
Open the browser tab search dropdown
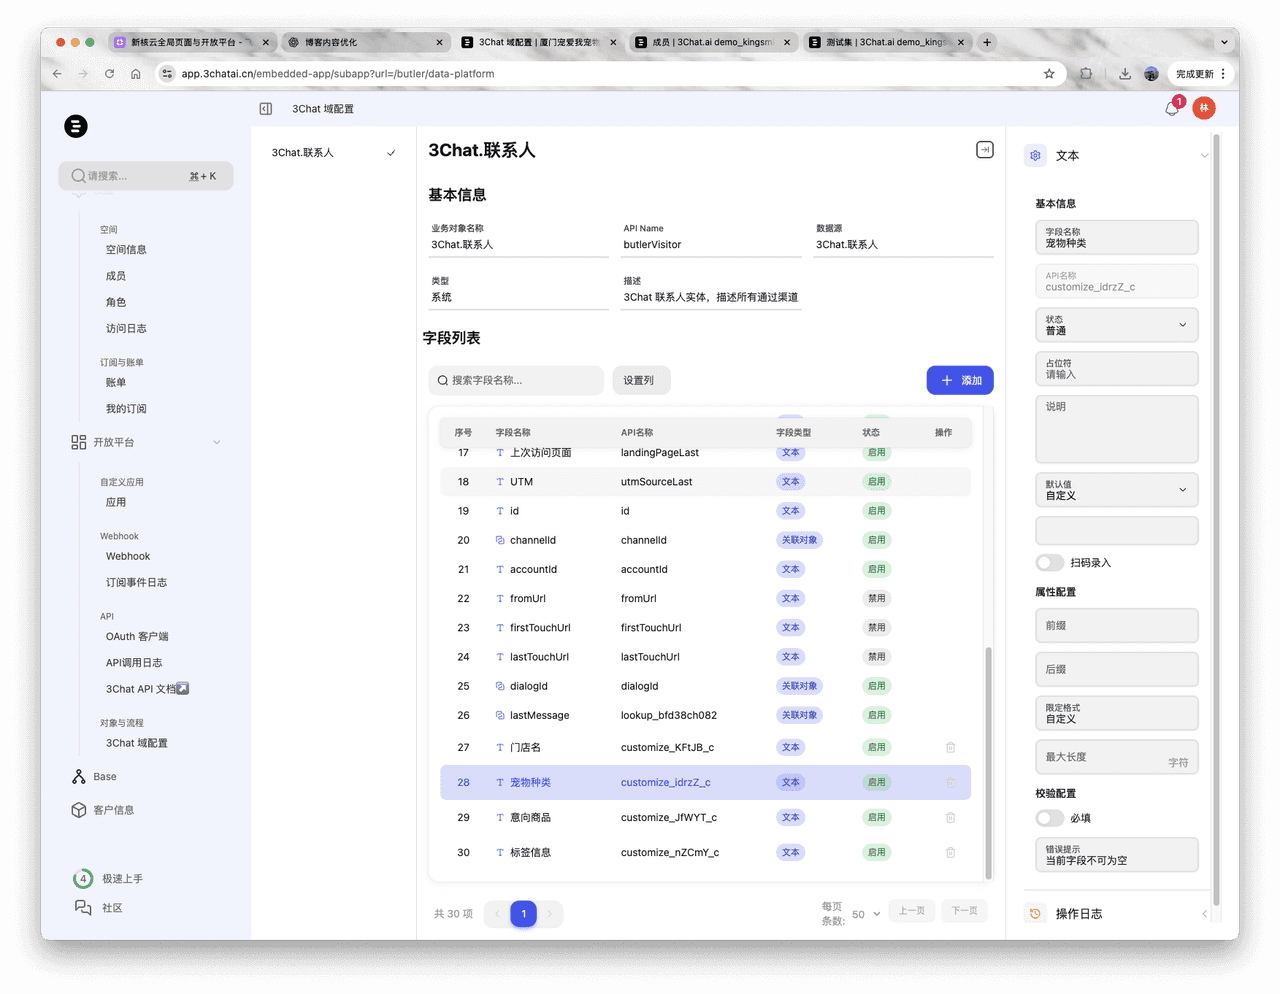click(1224, 42)
